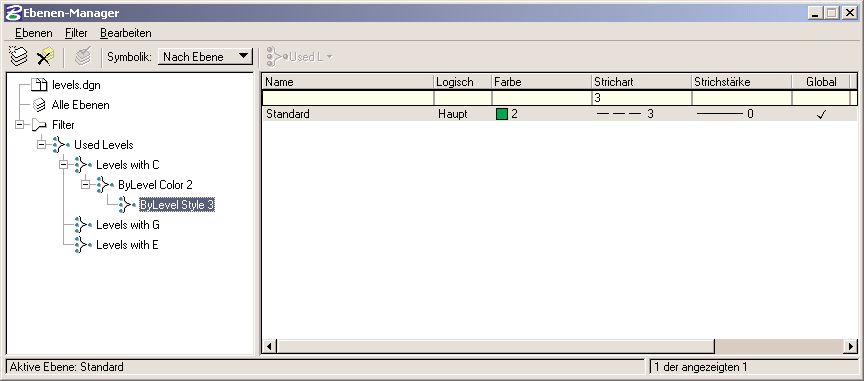Sort by the Strichart column header
This screenshot has width=864, height=381.
641,82
